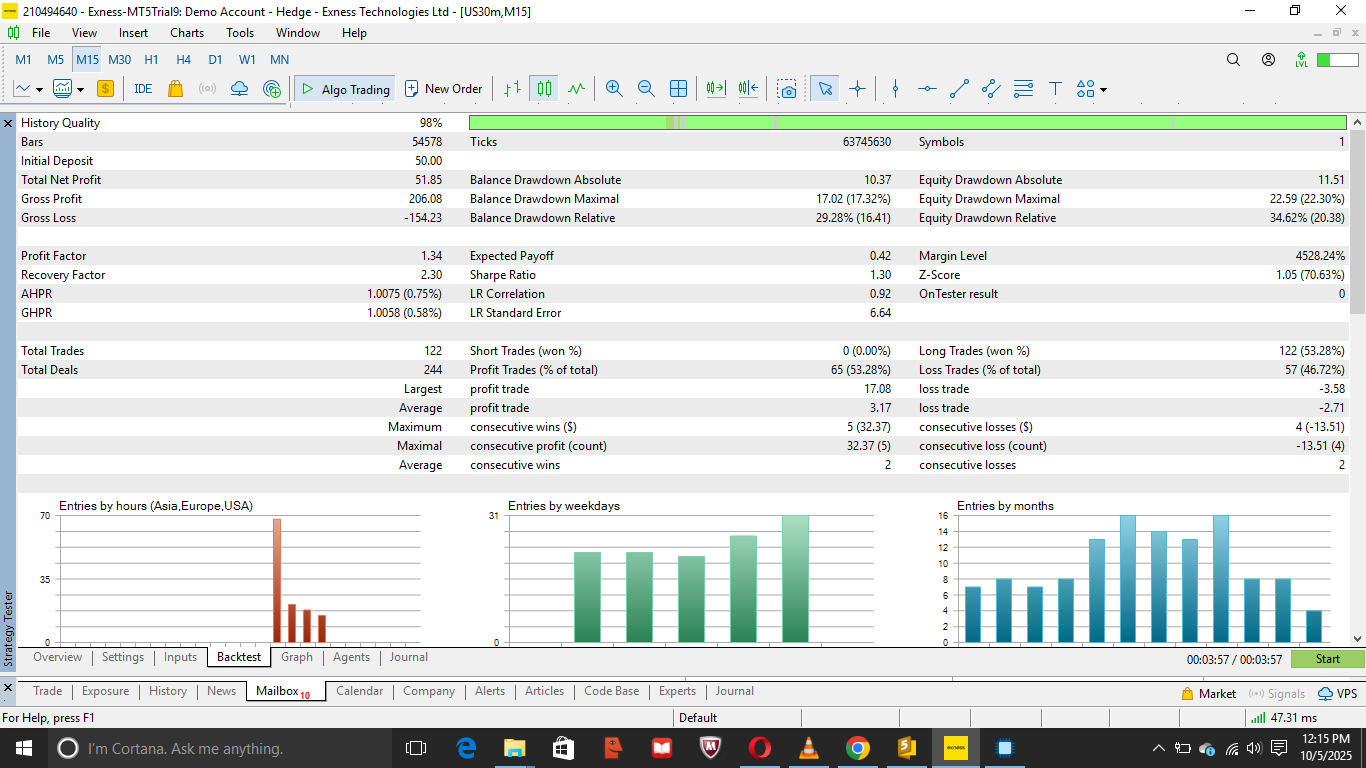Viewport: 1366px width, 768px height.
Task: Select the crosshair cursor tool
Action: (x=857, y=88)
